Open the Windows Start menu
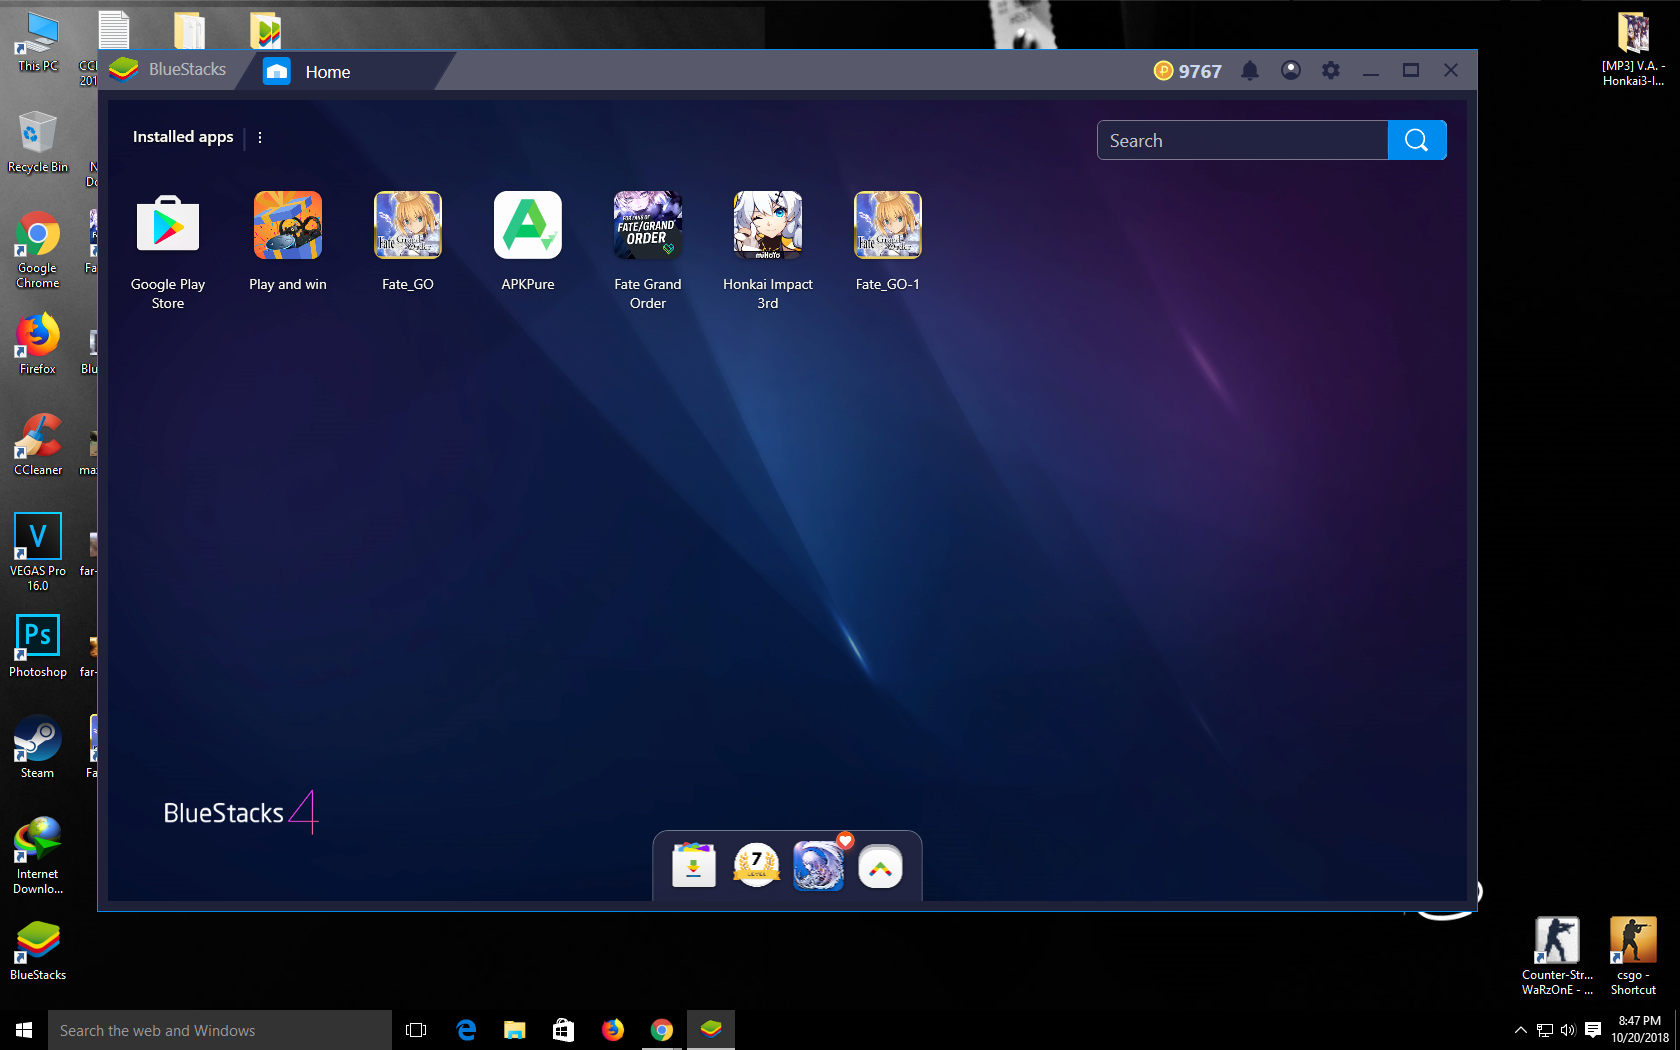The width and height of the screenshot is (1680, 1050). coord(24,1030)
